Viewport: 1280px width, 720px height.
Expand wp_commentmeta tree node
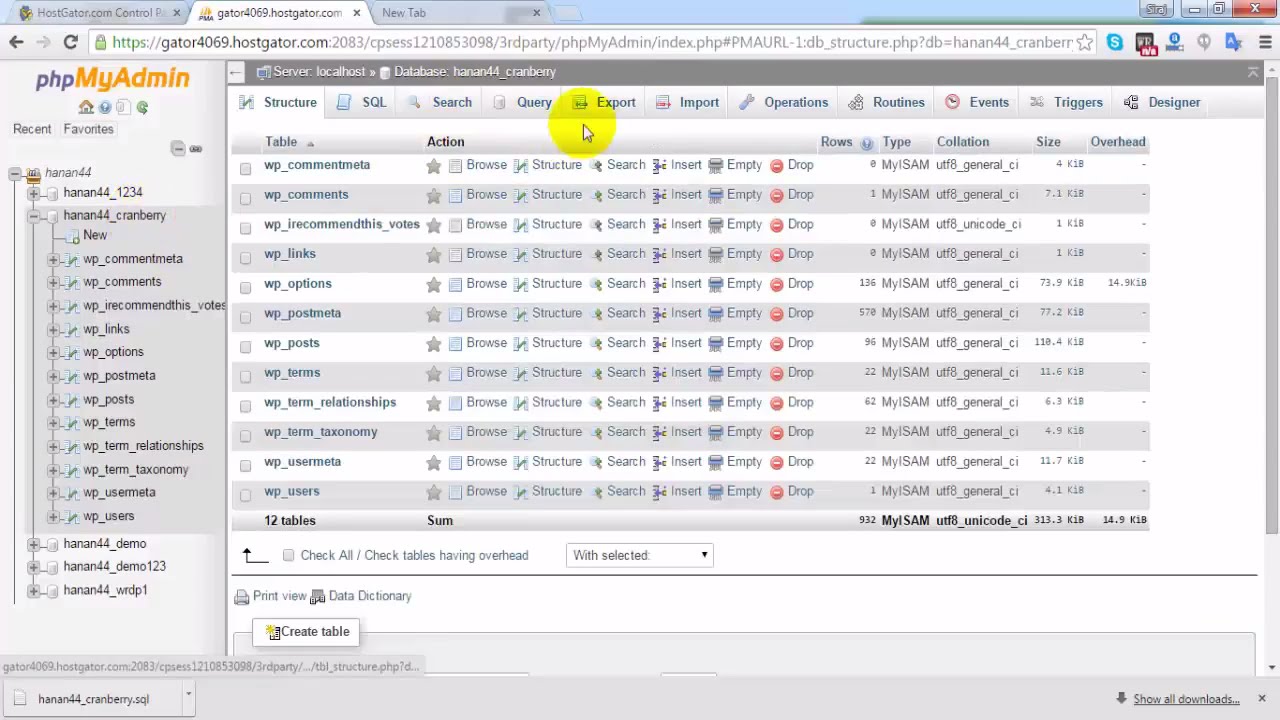(53, 259)
